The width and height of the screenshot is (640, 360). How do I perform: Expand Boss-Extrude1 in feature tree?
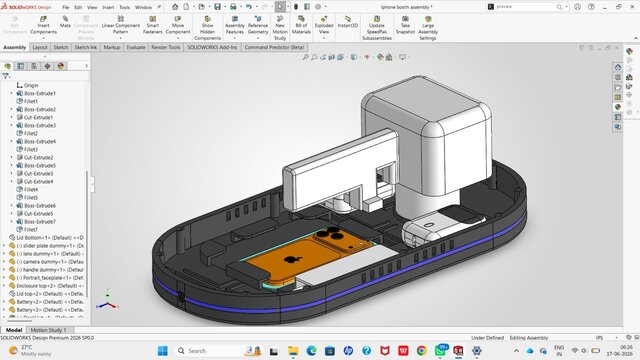(11, 93)
